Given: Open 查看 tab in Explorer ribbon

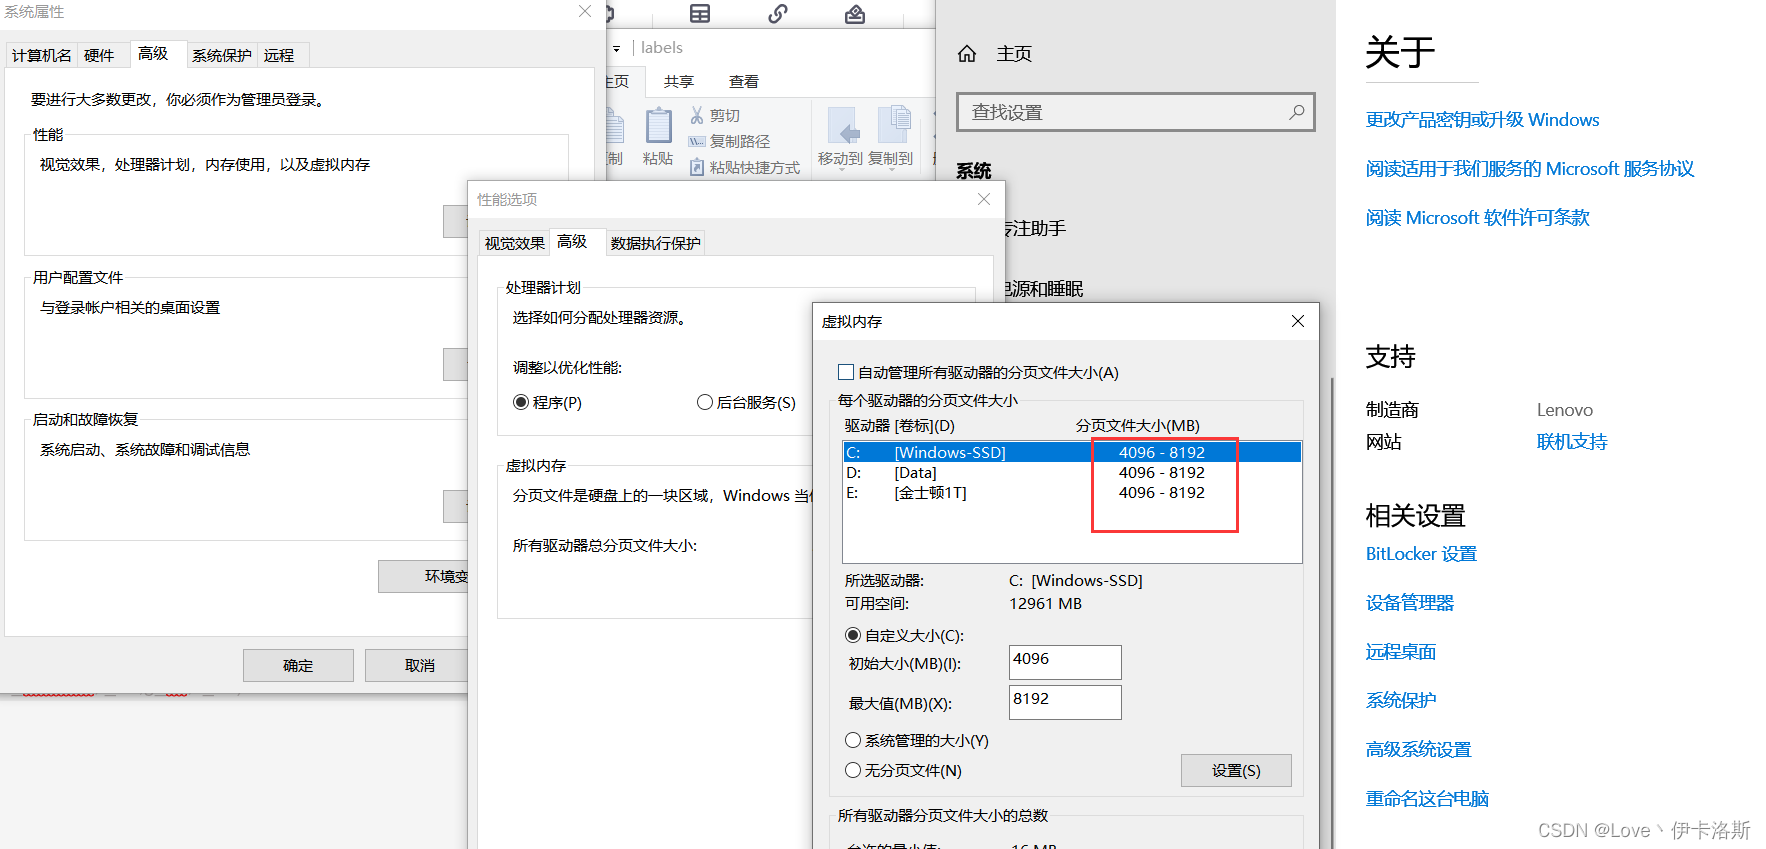Looking at the screenshot, I should pos(744,81).
